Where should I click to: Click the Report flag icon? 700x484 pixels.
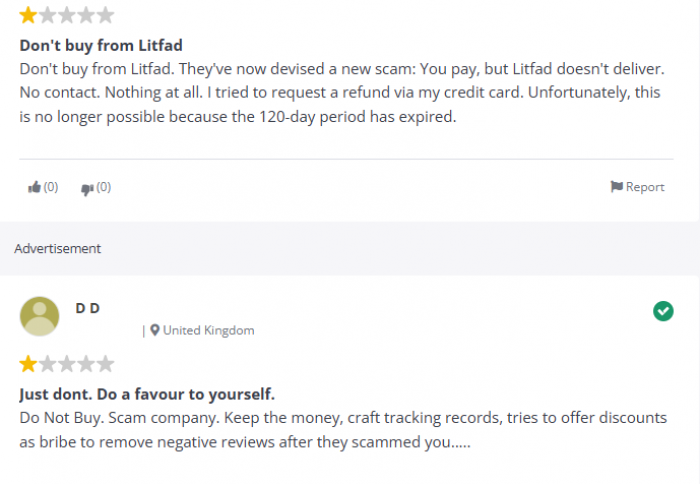[617, 187]
